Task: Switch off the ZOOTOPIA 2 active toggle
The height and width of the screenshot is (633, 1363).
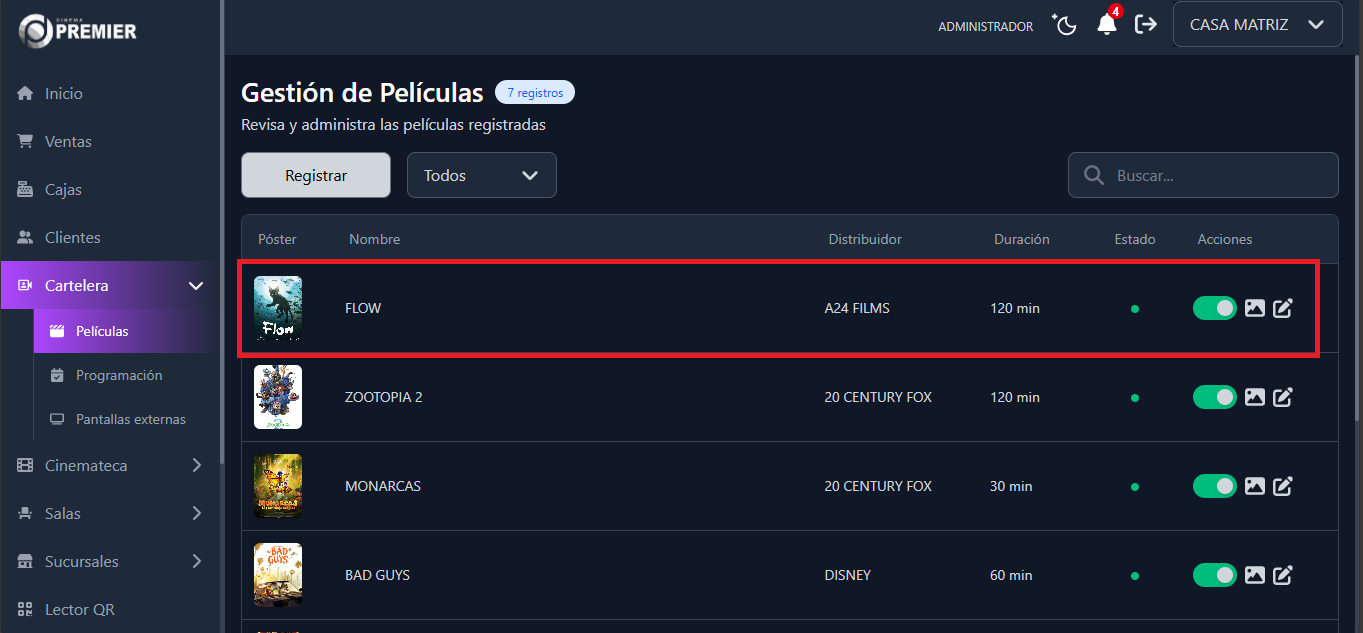Action: click(x=1214, y=397)
